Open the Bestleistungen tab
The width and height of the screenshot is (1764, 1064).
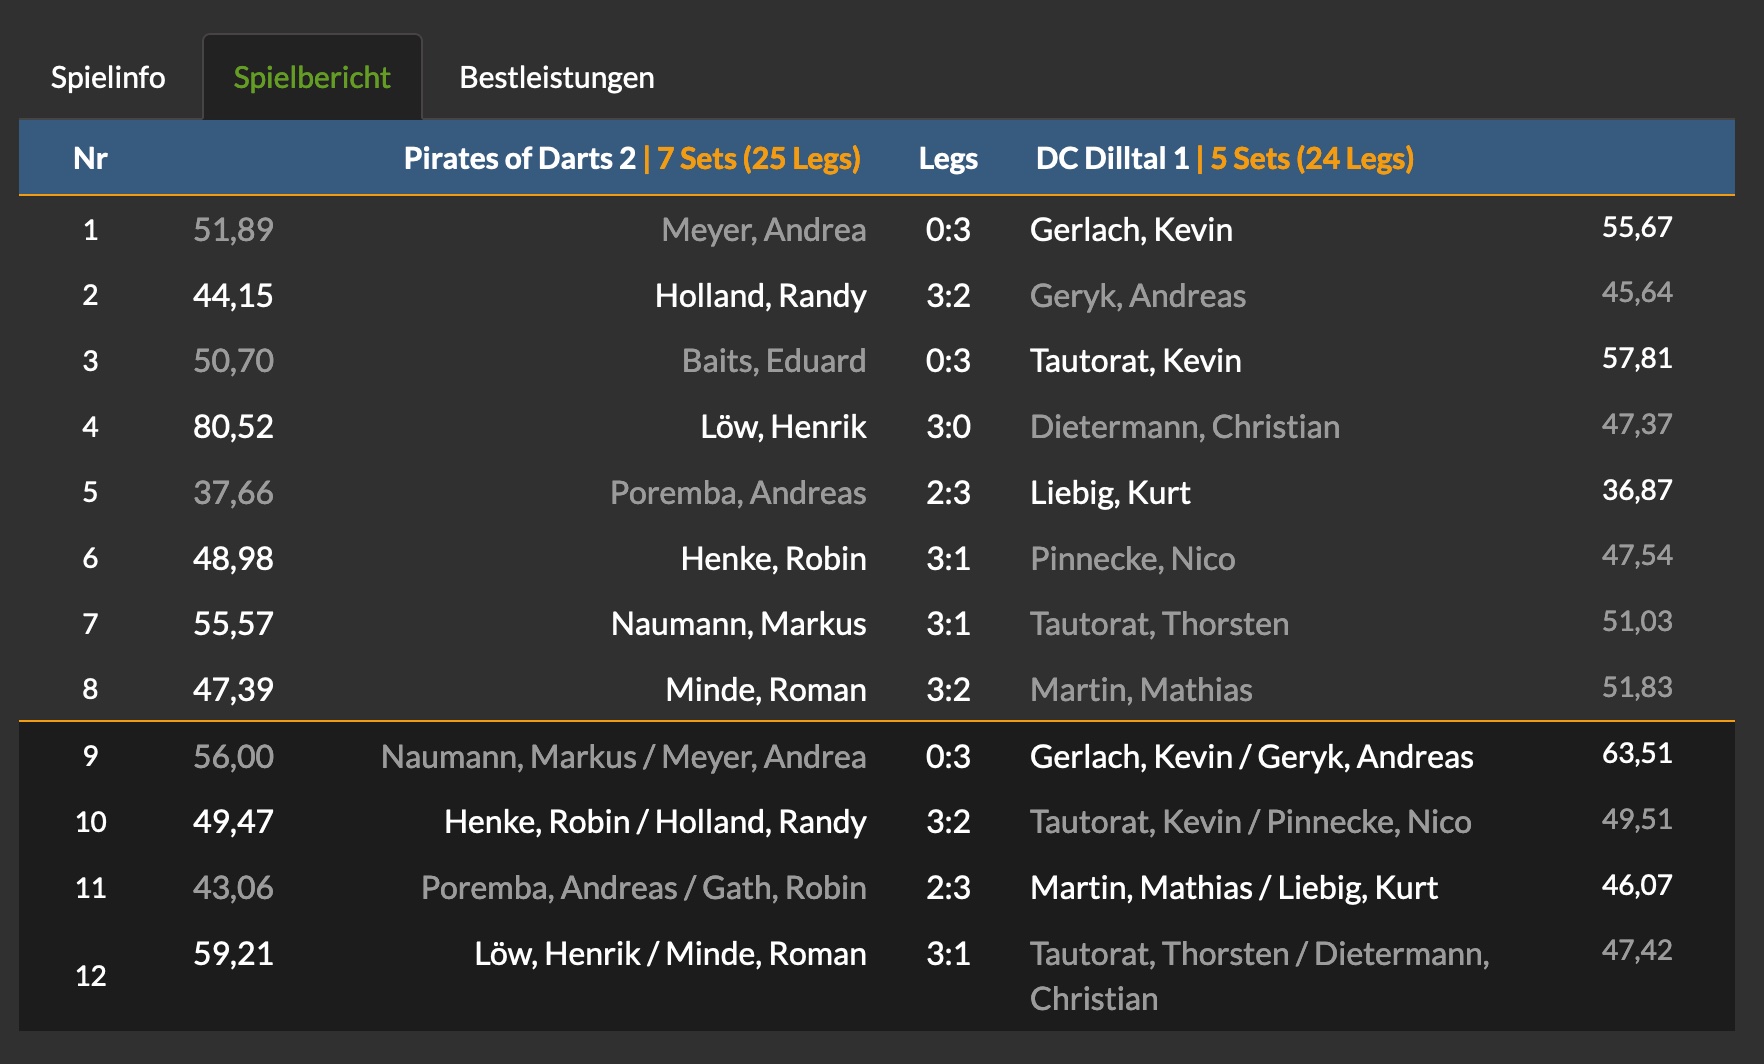[x=557, y=77]
